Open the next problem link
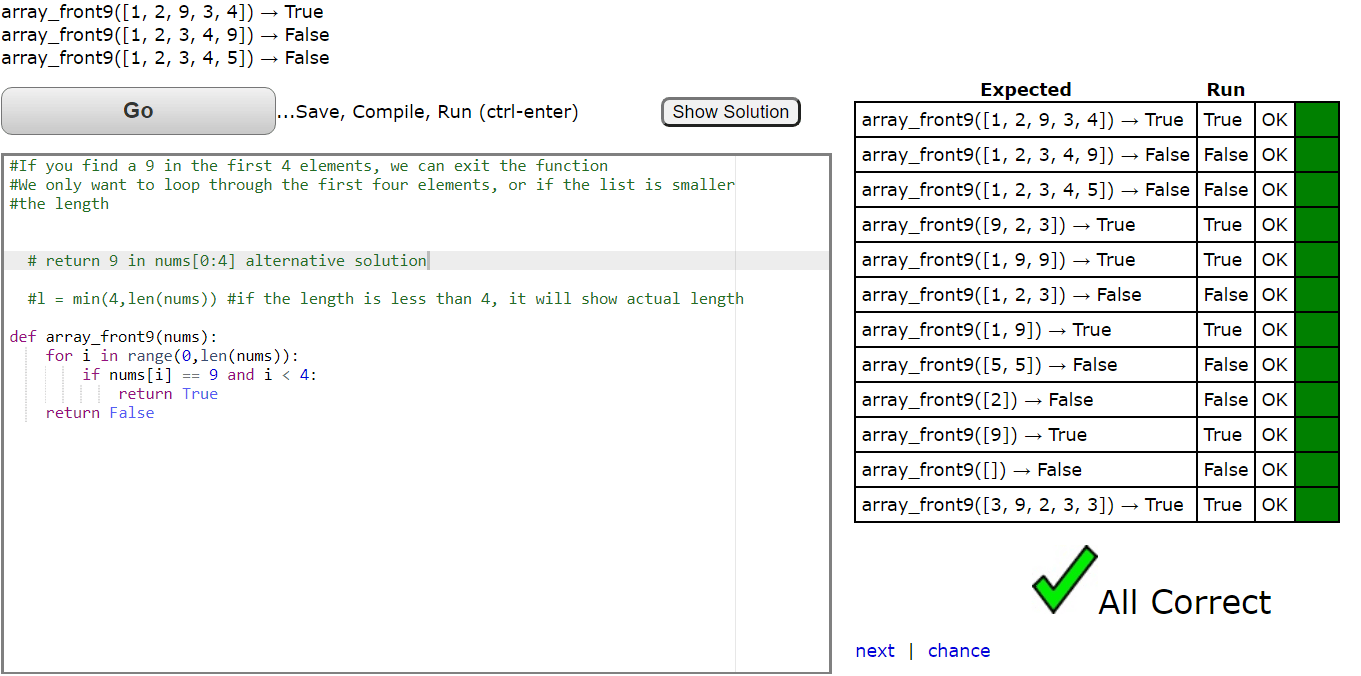The width and height of the screenshot is (1361, 676). point(875,651)
